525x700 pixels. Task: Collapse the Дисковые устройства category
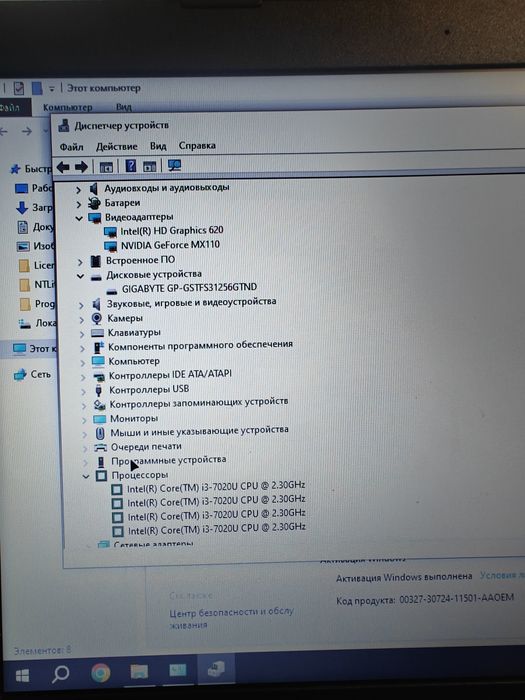pos(80,276)
